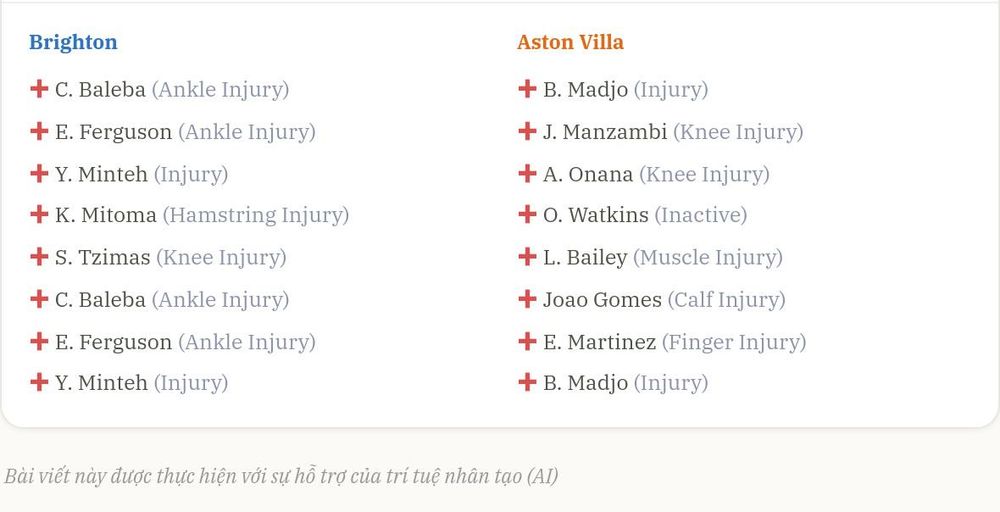Select the Calf Injury status text
Screen dimensions: 1000x512
coord(726,300)
